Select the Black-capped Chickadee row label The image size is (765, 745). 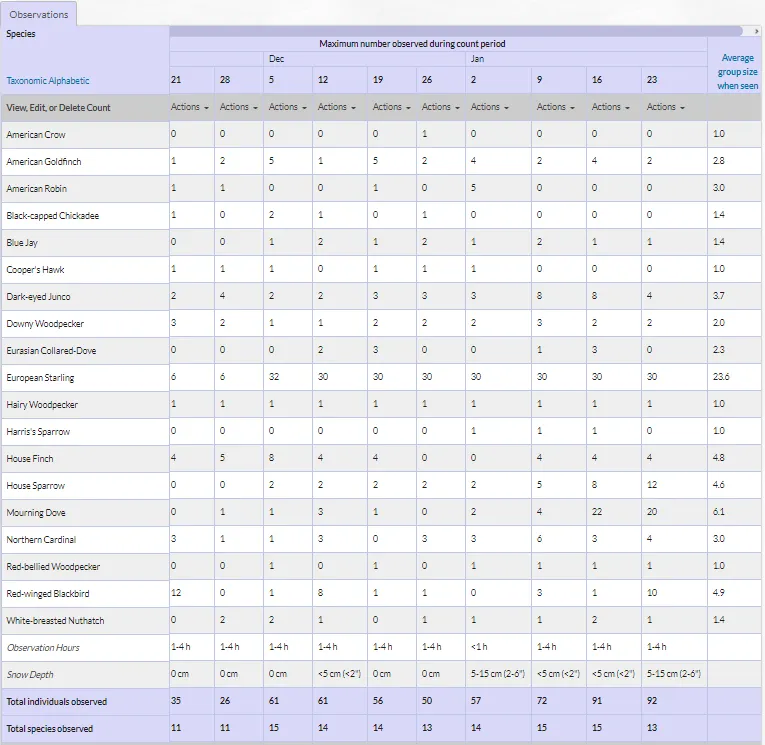pyautogui.click(x=53, y=216)
